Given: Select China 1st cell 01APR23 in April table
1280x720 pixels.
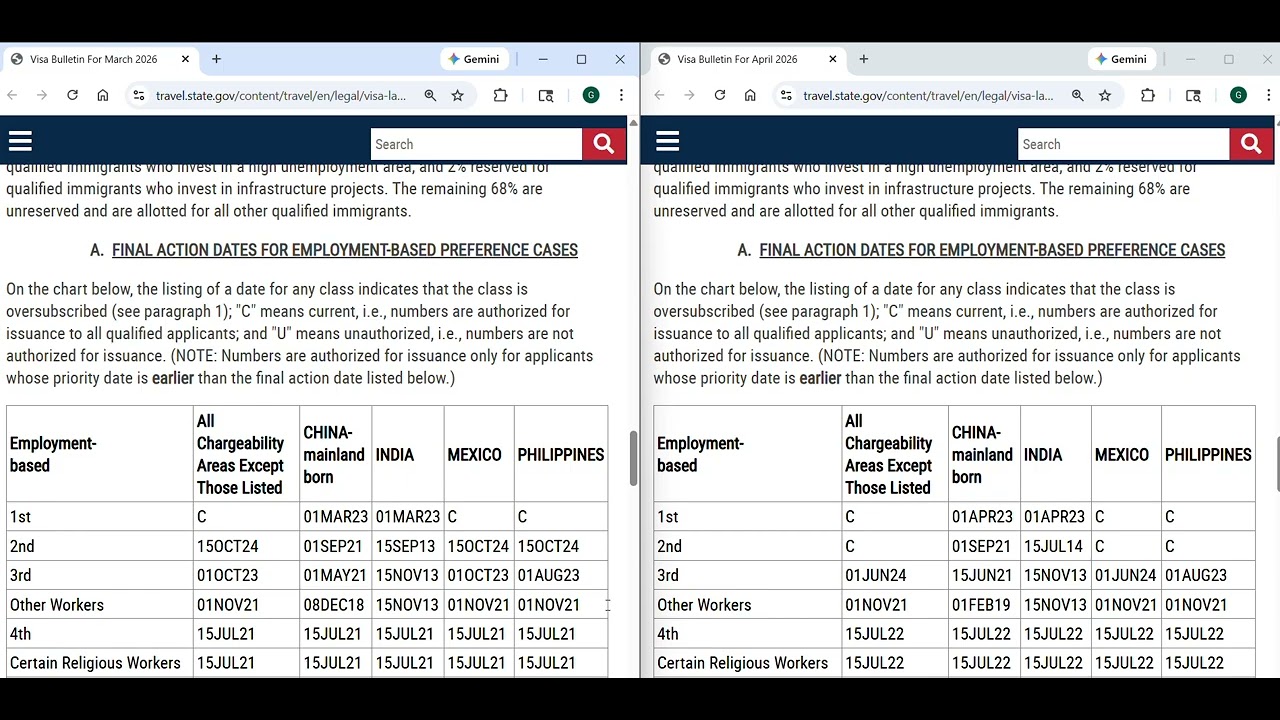Looking at the screenshot, I should point(982,517).
